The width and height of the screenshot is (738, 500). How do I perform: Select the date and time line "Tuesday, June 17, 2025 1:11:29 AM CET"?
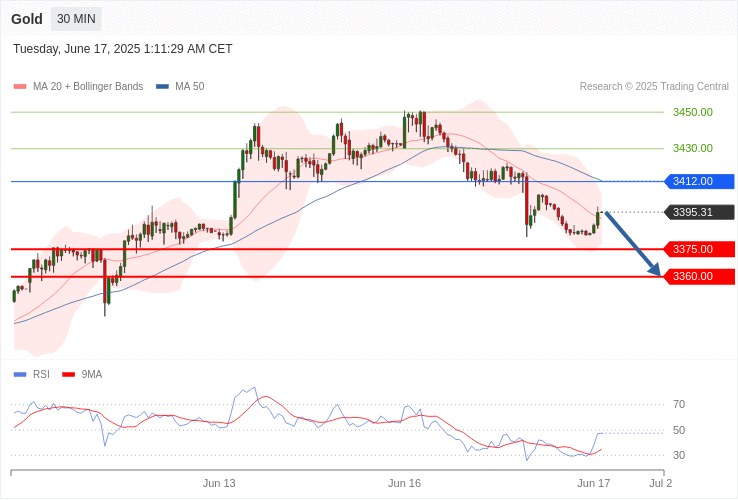point(122,49)
